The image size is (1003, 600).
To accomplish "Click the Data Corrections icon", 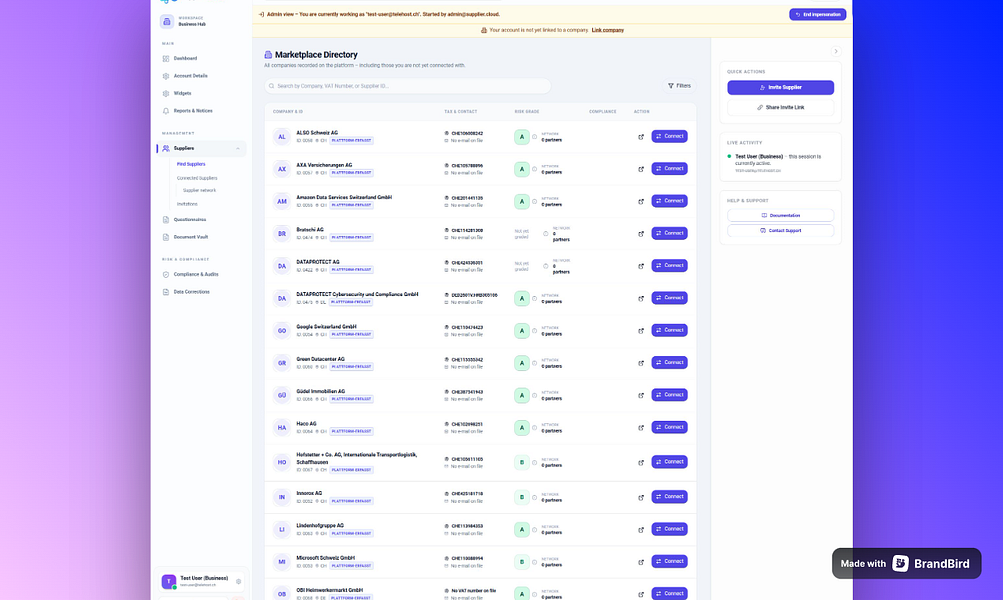I will click(166, 292).
